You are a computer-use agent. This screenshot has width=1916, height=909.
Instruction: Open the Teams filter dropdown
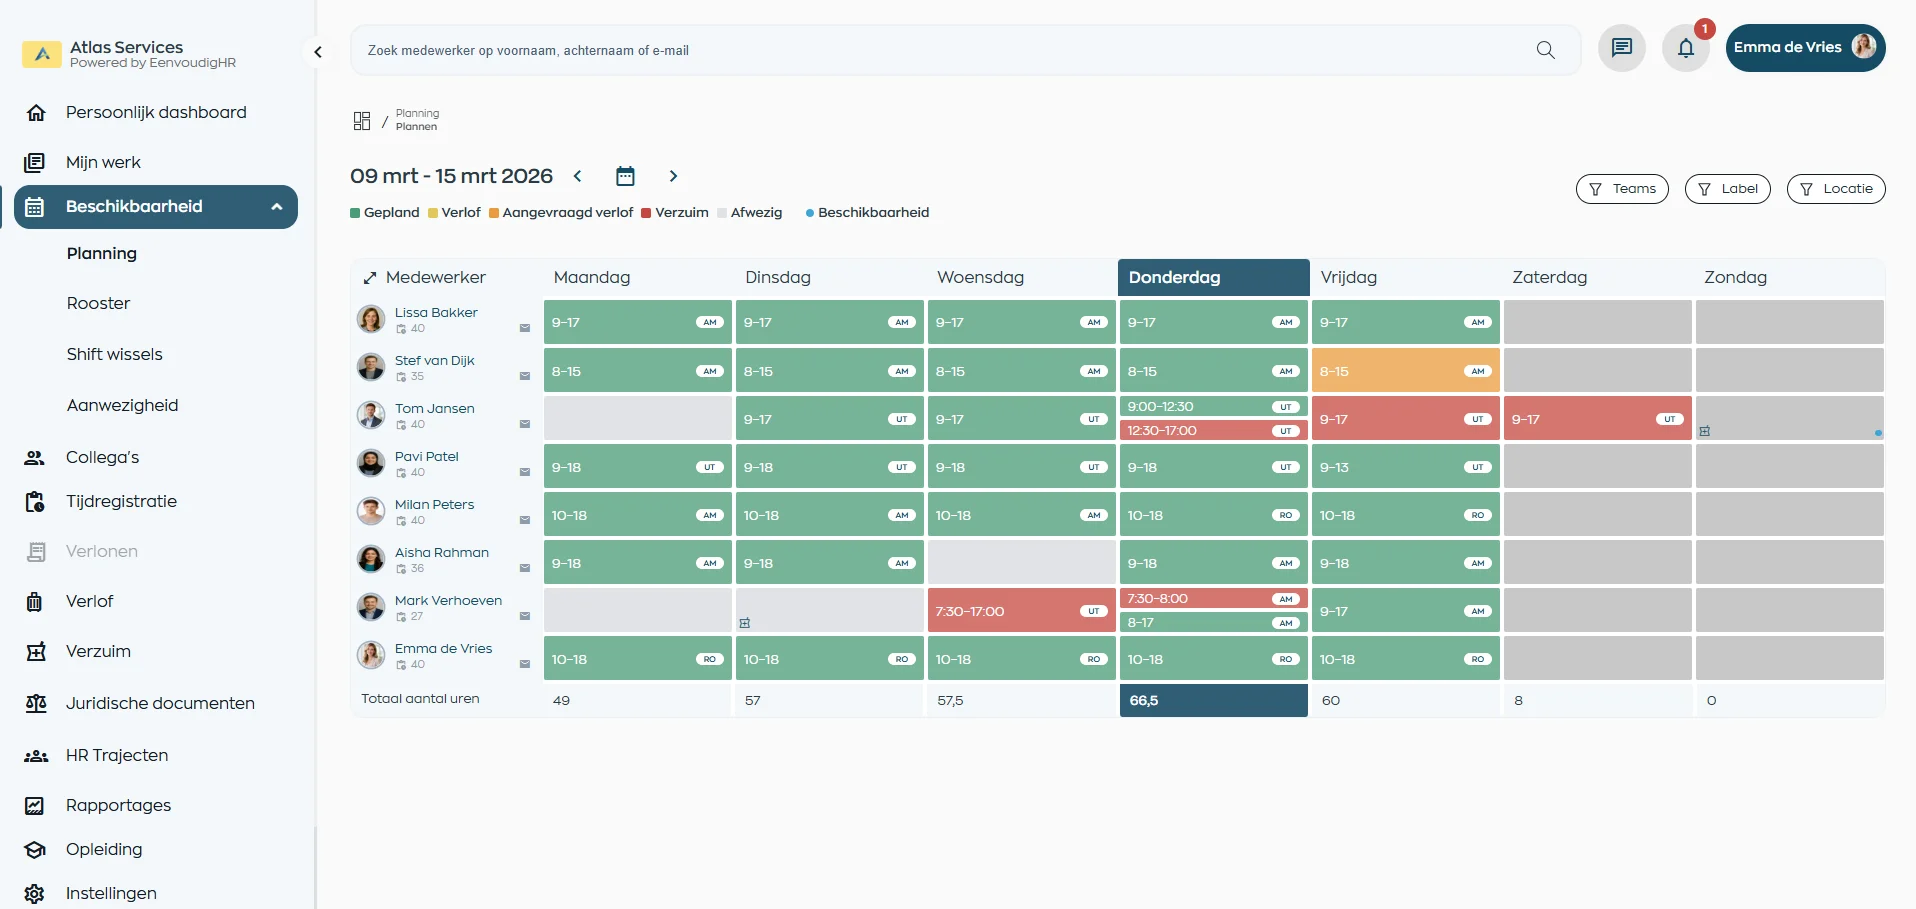tap(1622, 189)
